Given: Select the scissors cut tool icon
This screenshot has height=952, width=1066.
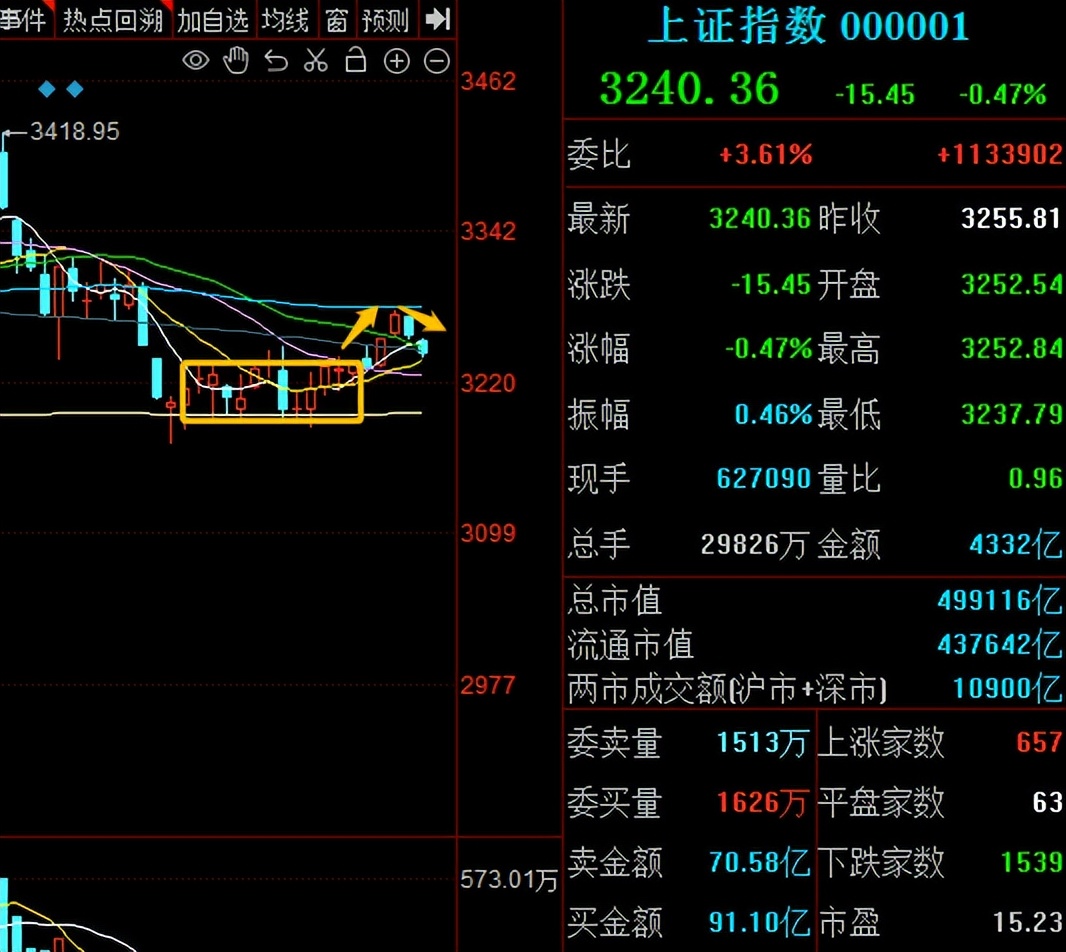Looking at the screenshot, I should click(316, 61).
